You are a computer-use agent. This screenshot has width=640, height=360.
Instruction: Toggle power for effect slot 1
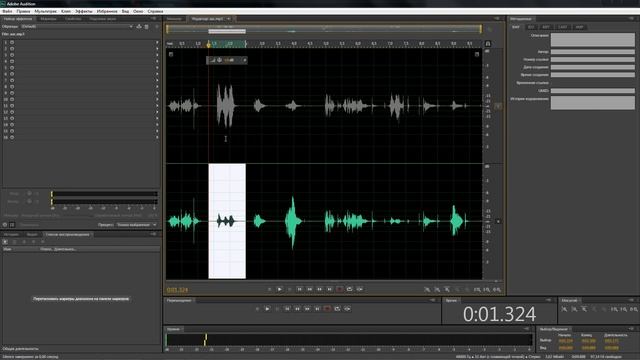[x=12, y=42]
